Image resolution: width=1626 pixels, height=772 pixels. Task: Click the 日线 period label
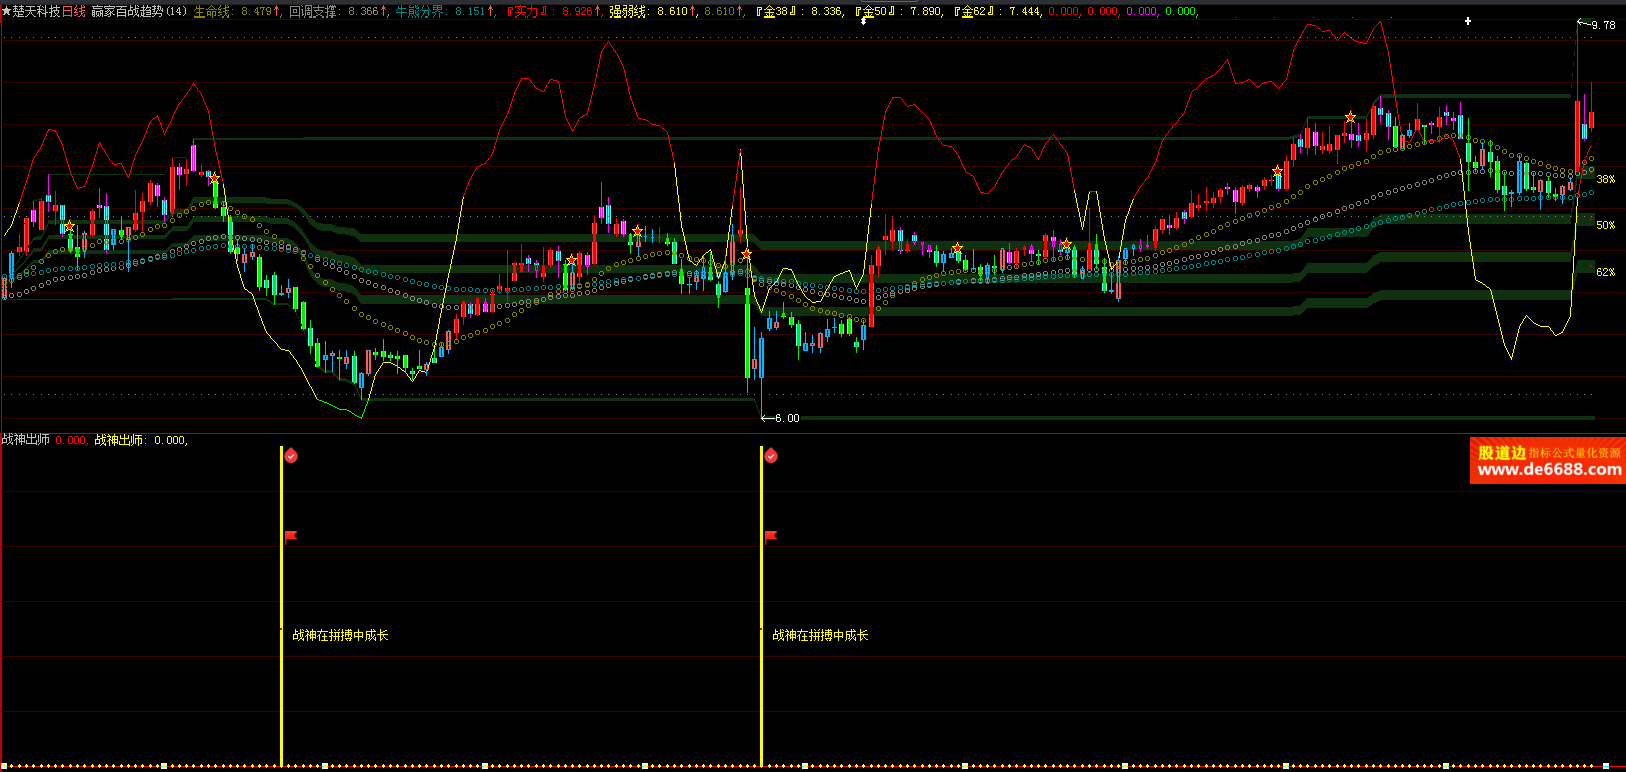[x=74, y=11]
